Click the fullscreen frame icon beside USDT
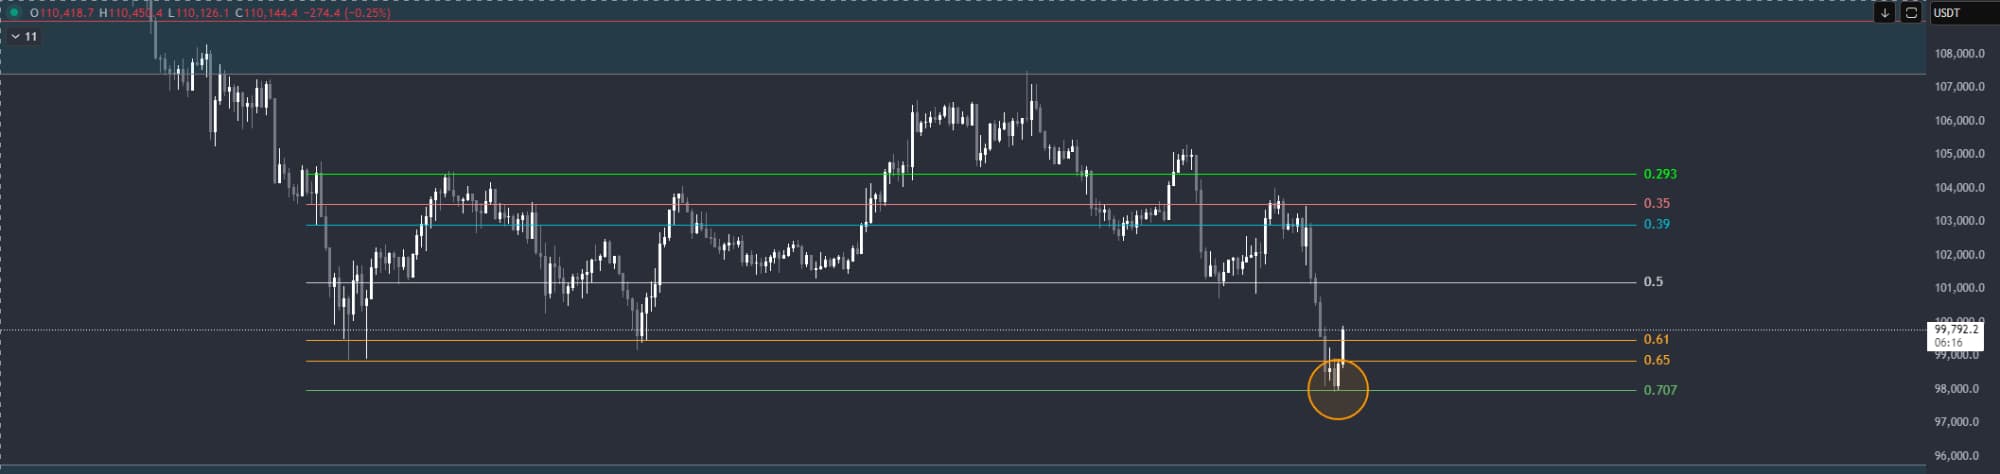The image size is (2000, 474). [x=1911, y=13]
